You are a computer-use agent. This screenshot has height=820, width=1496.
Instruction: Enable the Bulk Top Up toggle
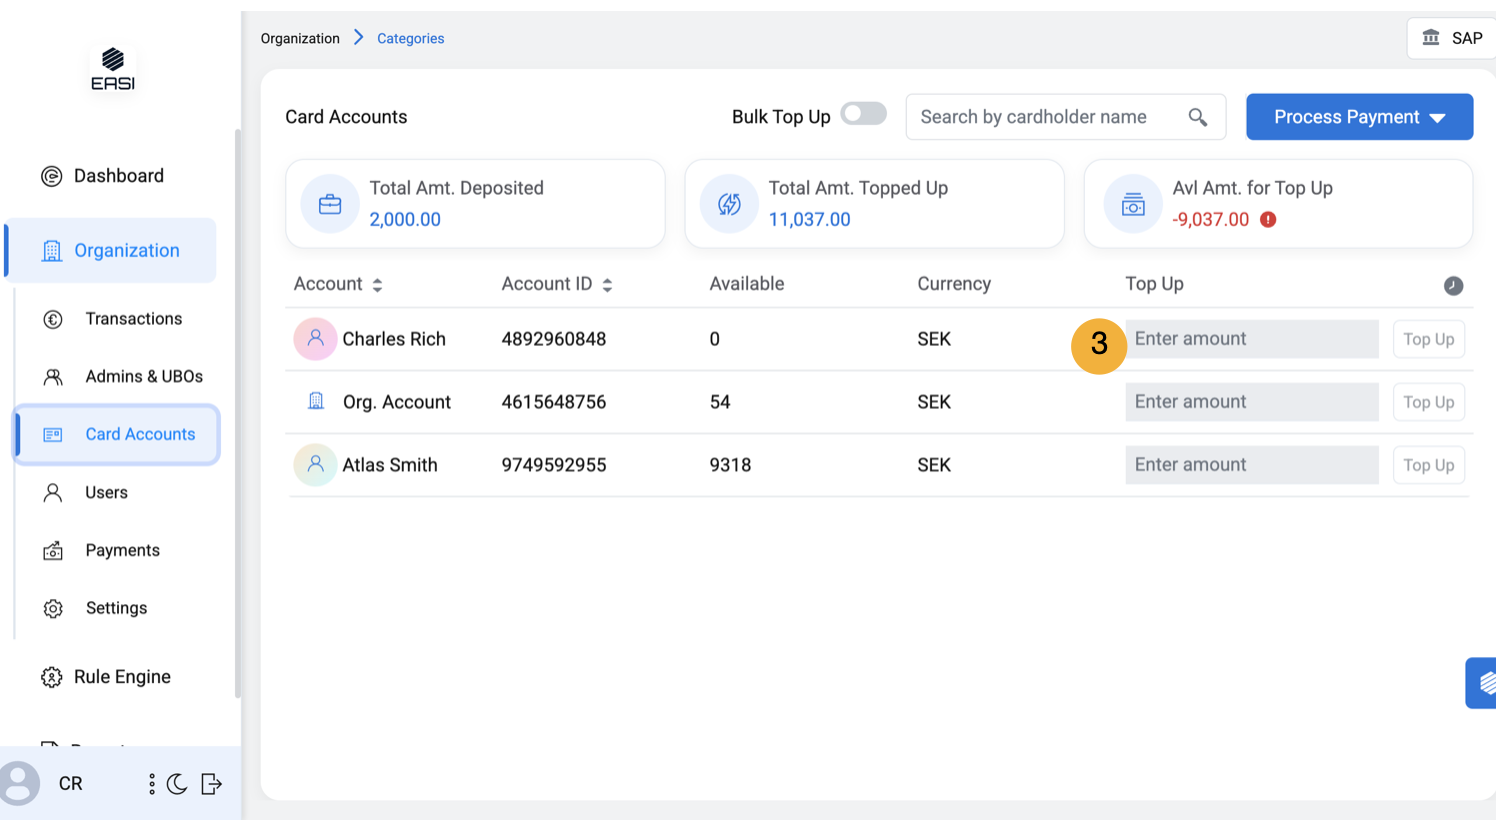863,114
